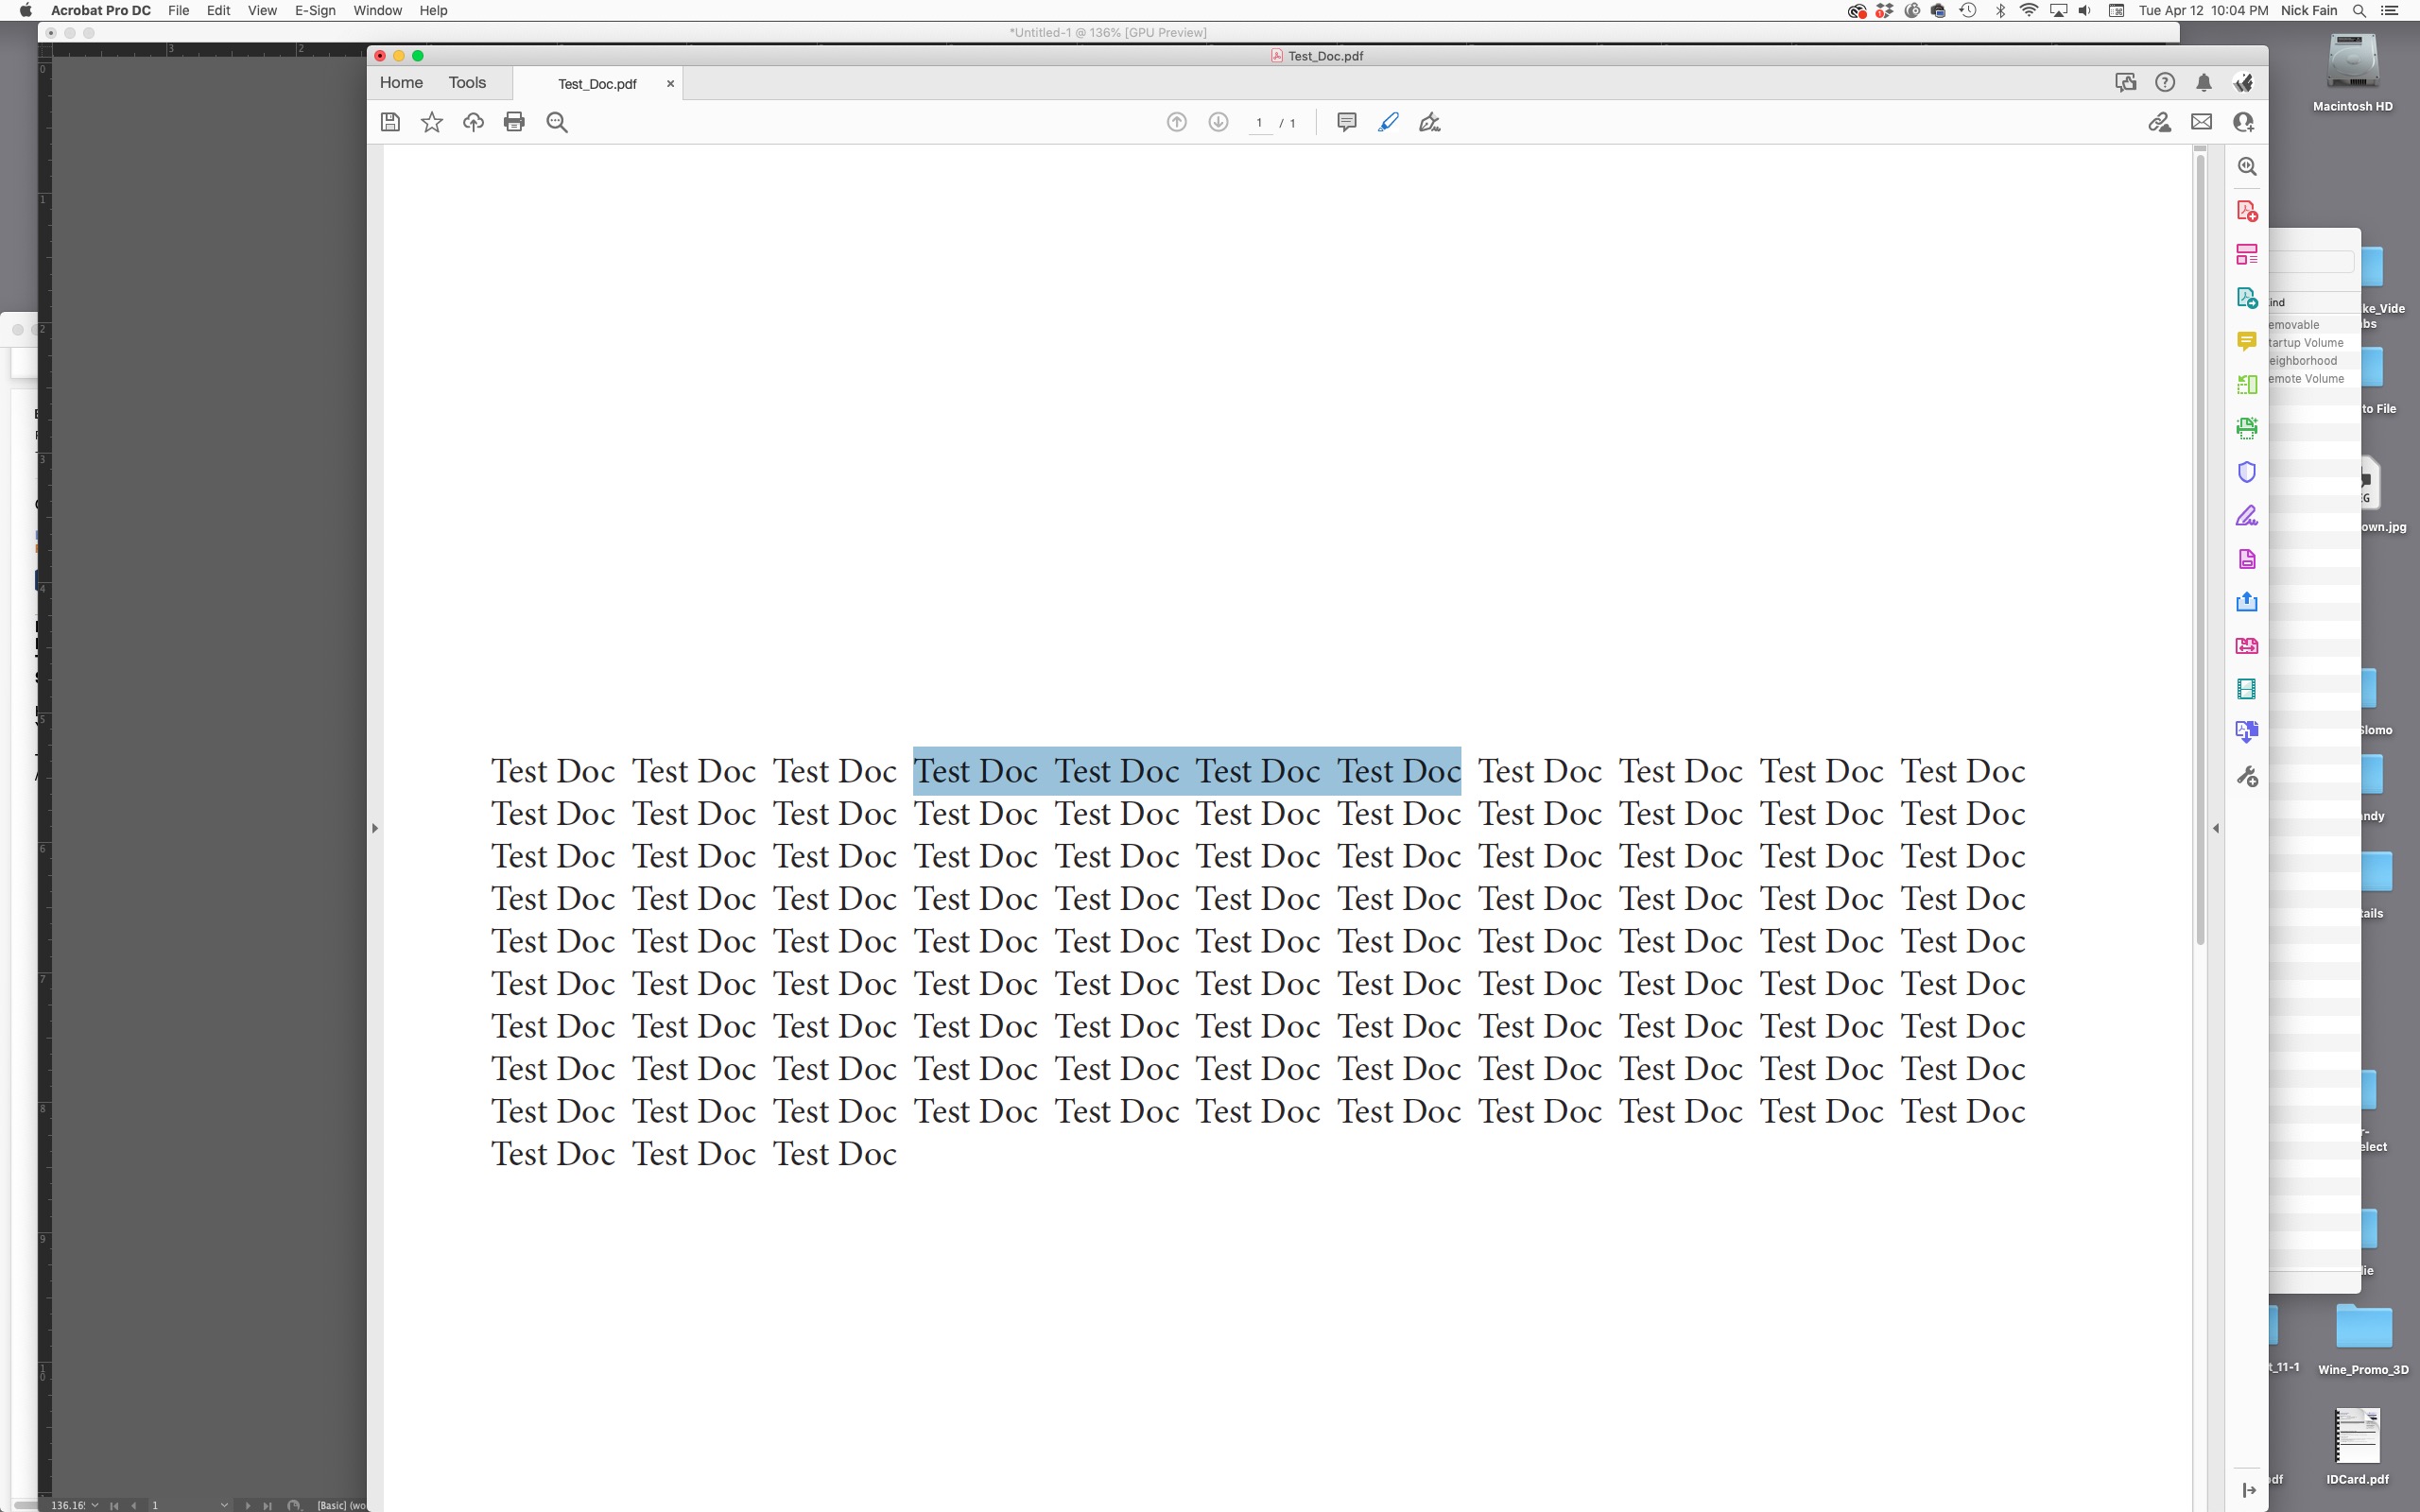Click the page navigation input field

coord(1256,122)
